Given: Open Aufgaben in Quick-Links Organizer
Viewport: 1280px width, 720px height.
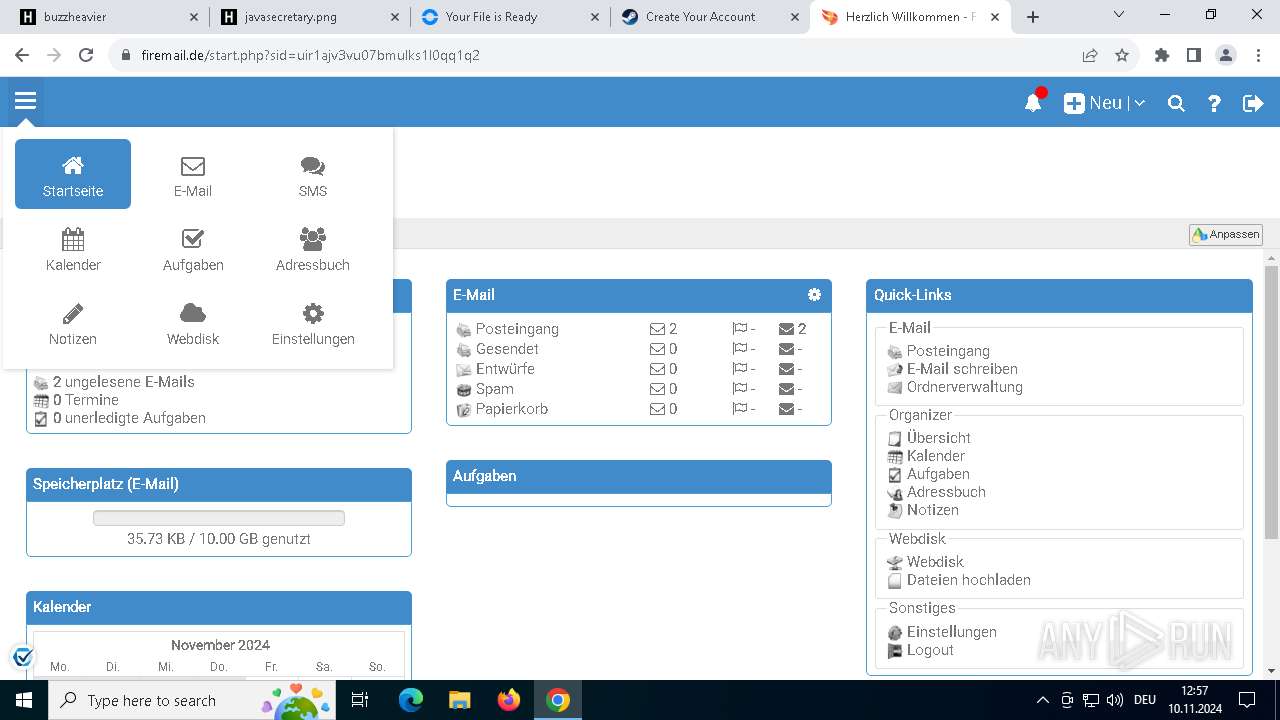Looking at the screenshot, I should (938, 474).
